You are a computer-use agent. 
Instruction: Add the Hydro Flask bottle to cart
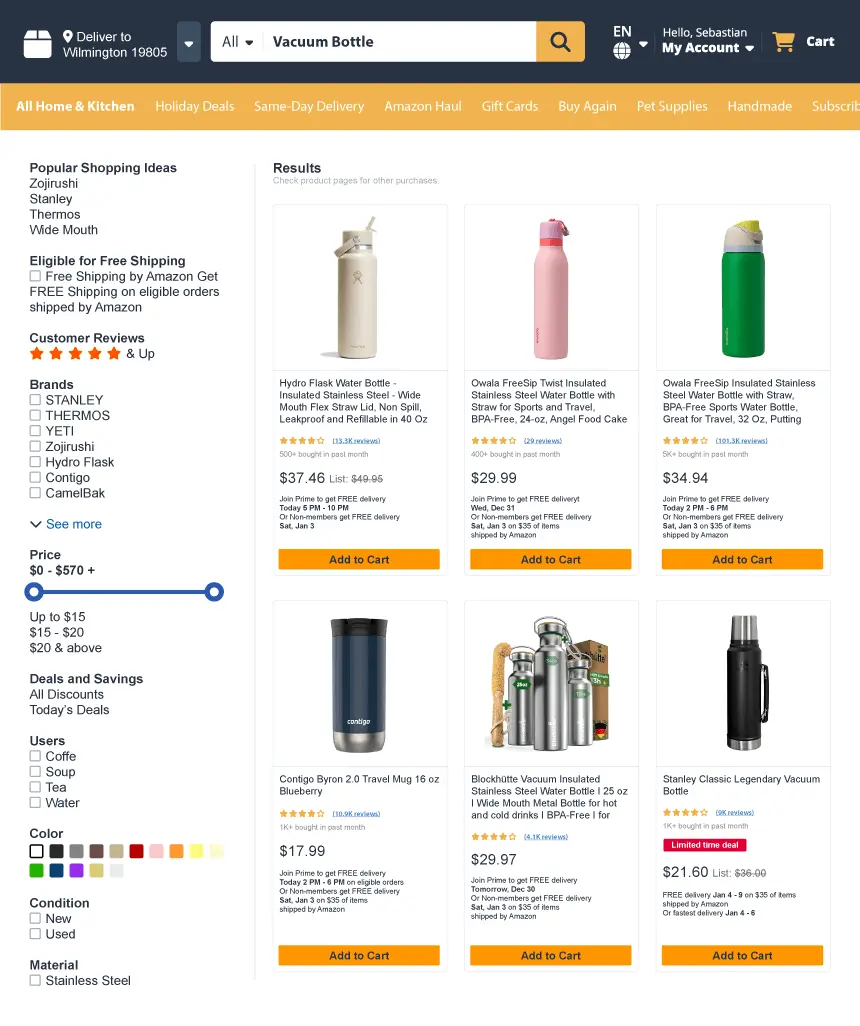point(358,559)
